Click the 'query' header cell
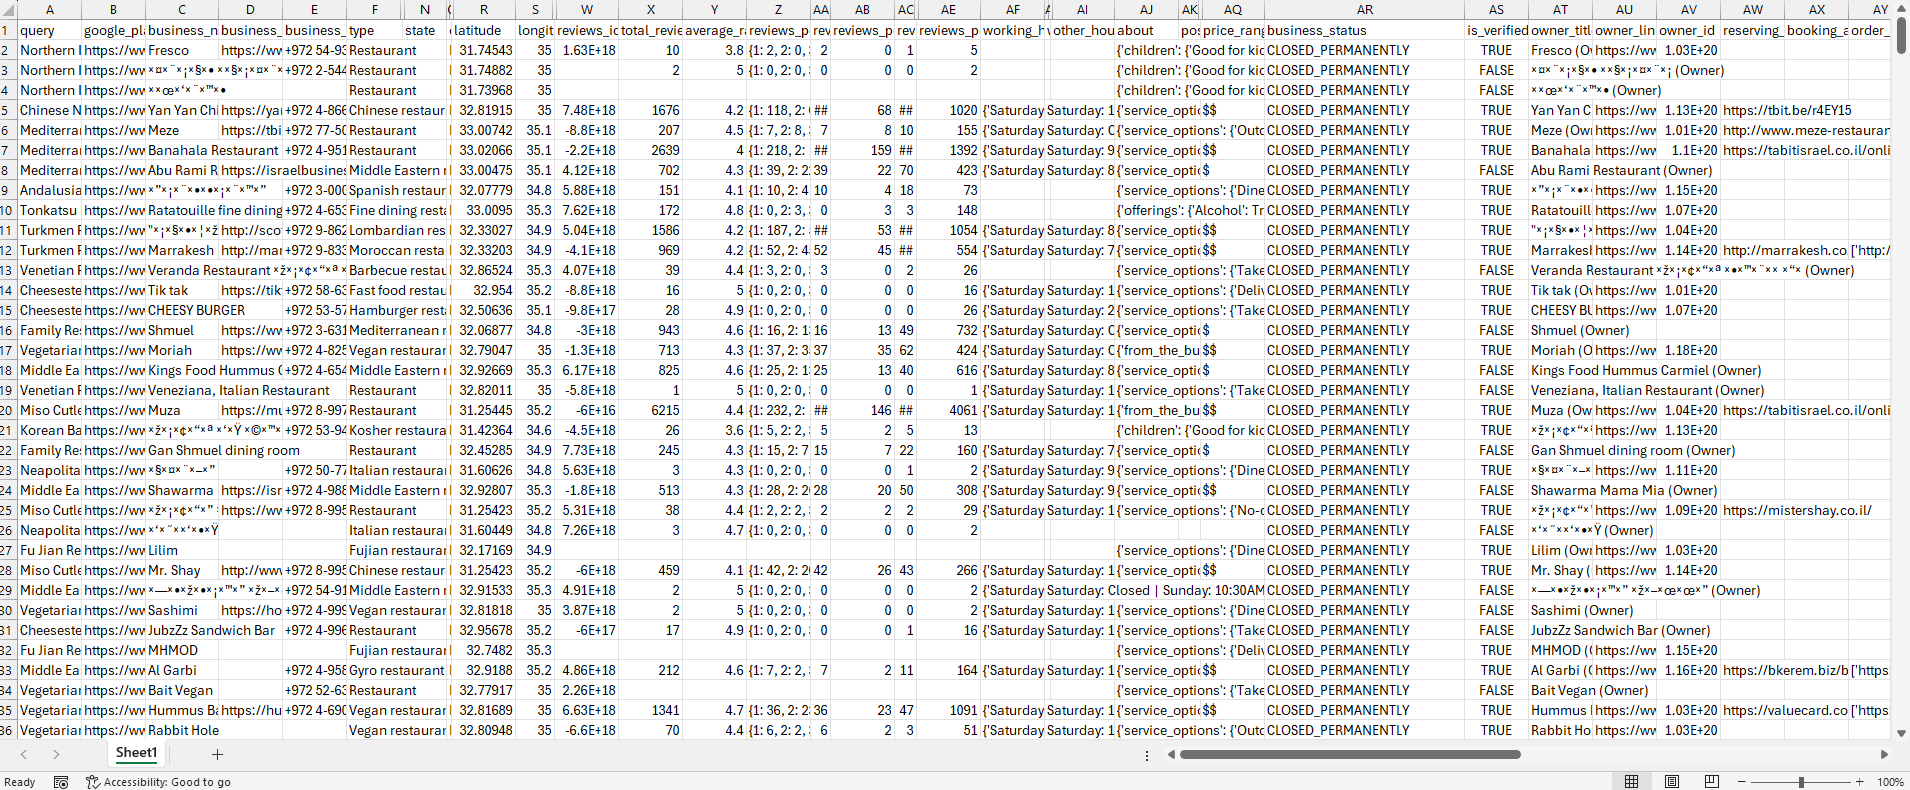Viewport: 1910px width, 790px height. click(x=49, y=30)
